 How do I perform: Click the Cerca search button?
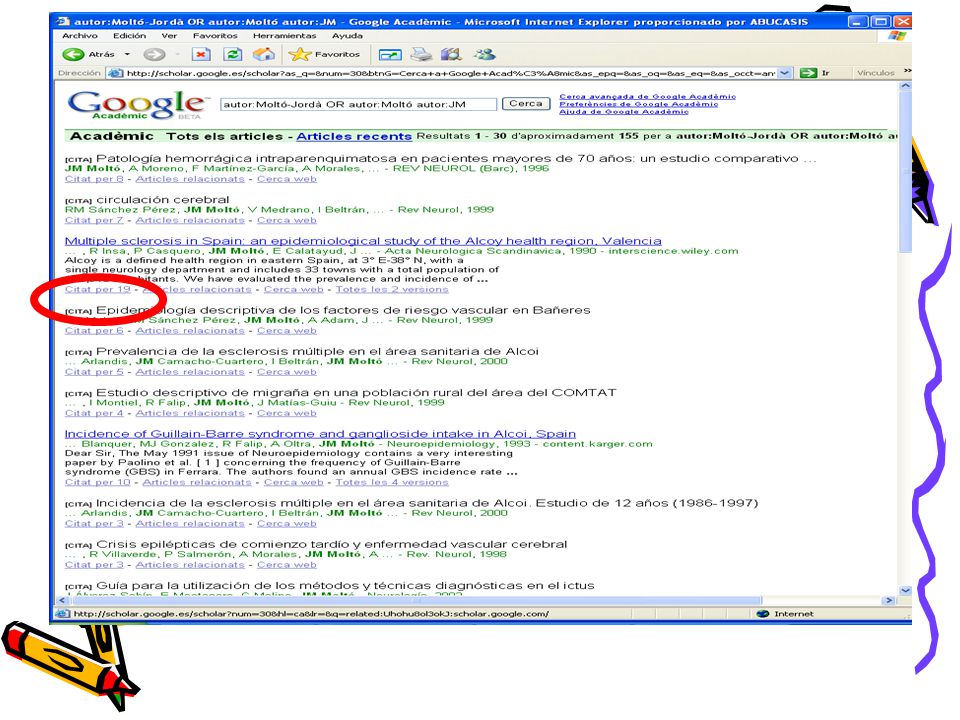click(525, 103)
